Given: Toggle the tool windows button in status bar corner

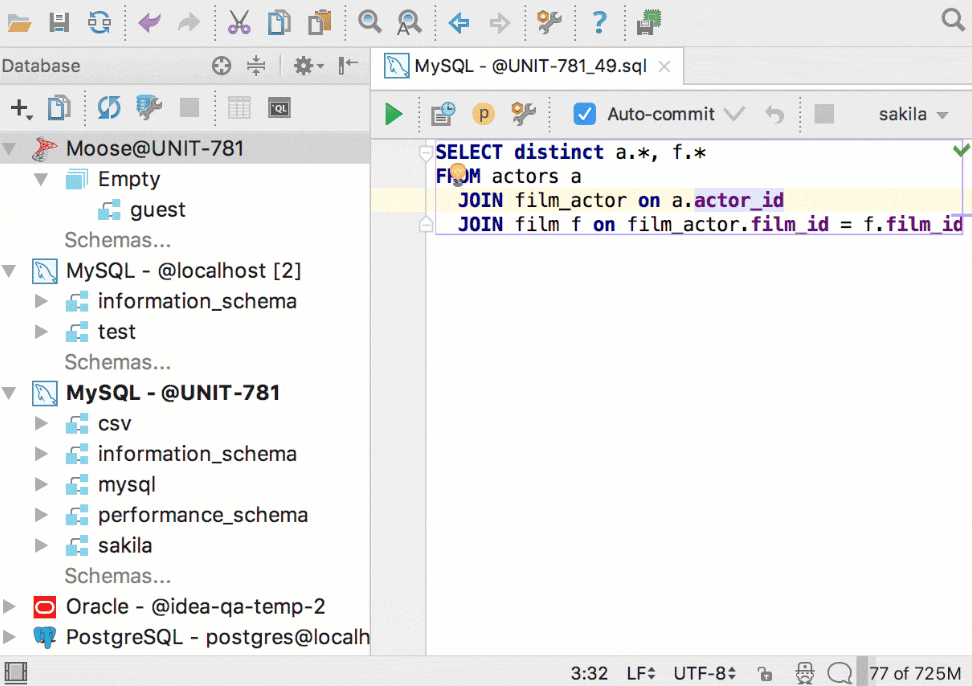Looking at the screenshot, I should 15,673.
